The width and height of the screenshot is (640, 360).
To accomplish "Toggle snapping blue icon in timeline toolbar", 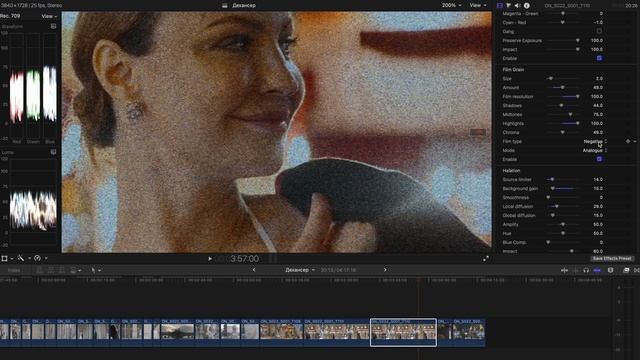I will pos(597,270).
